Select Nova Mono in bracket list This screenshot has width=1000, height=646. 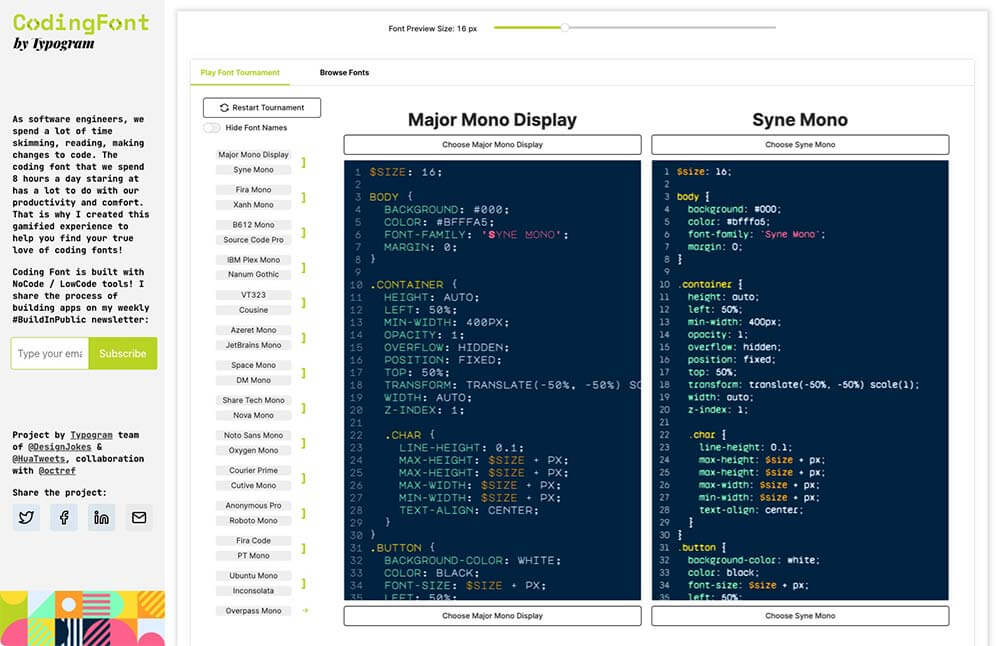(x=253, y=416)
